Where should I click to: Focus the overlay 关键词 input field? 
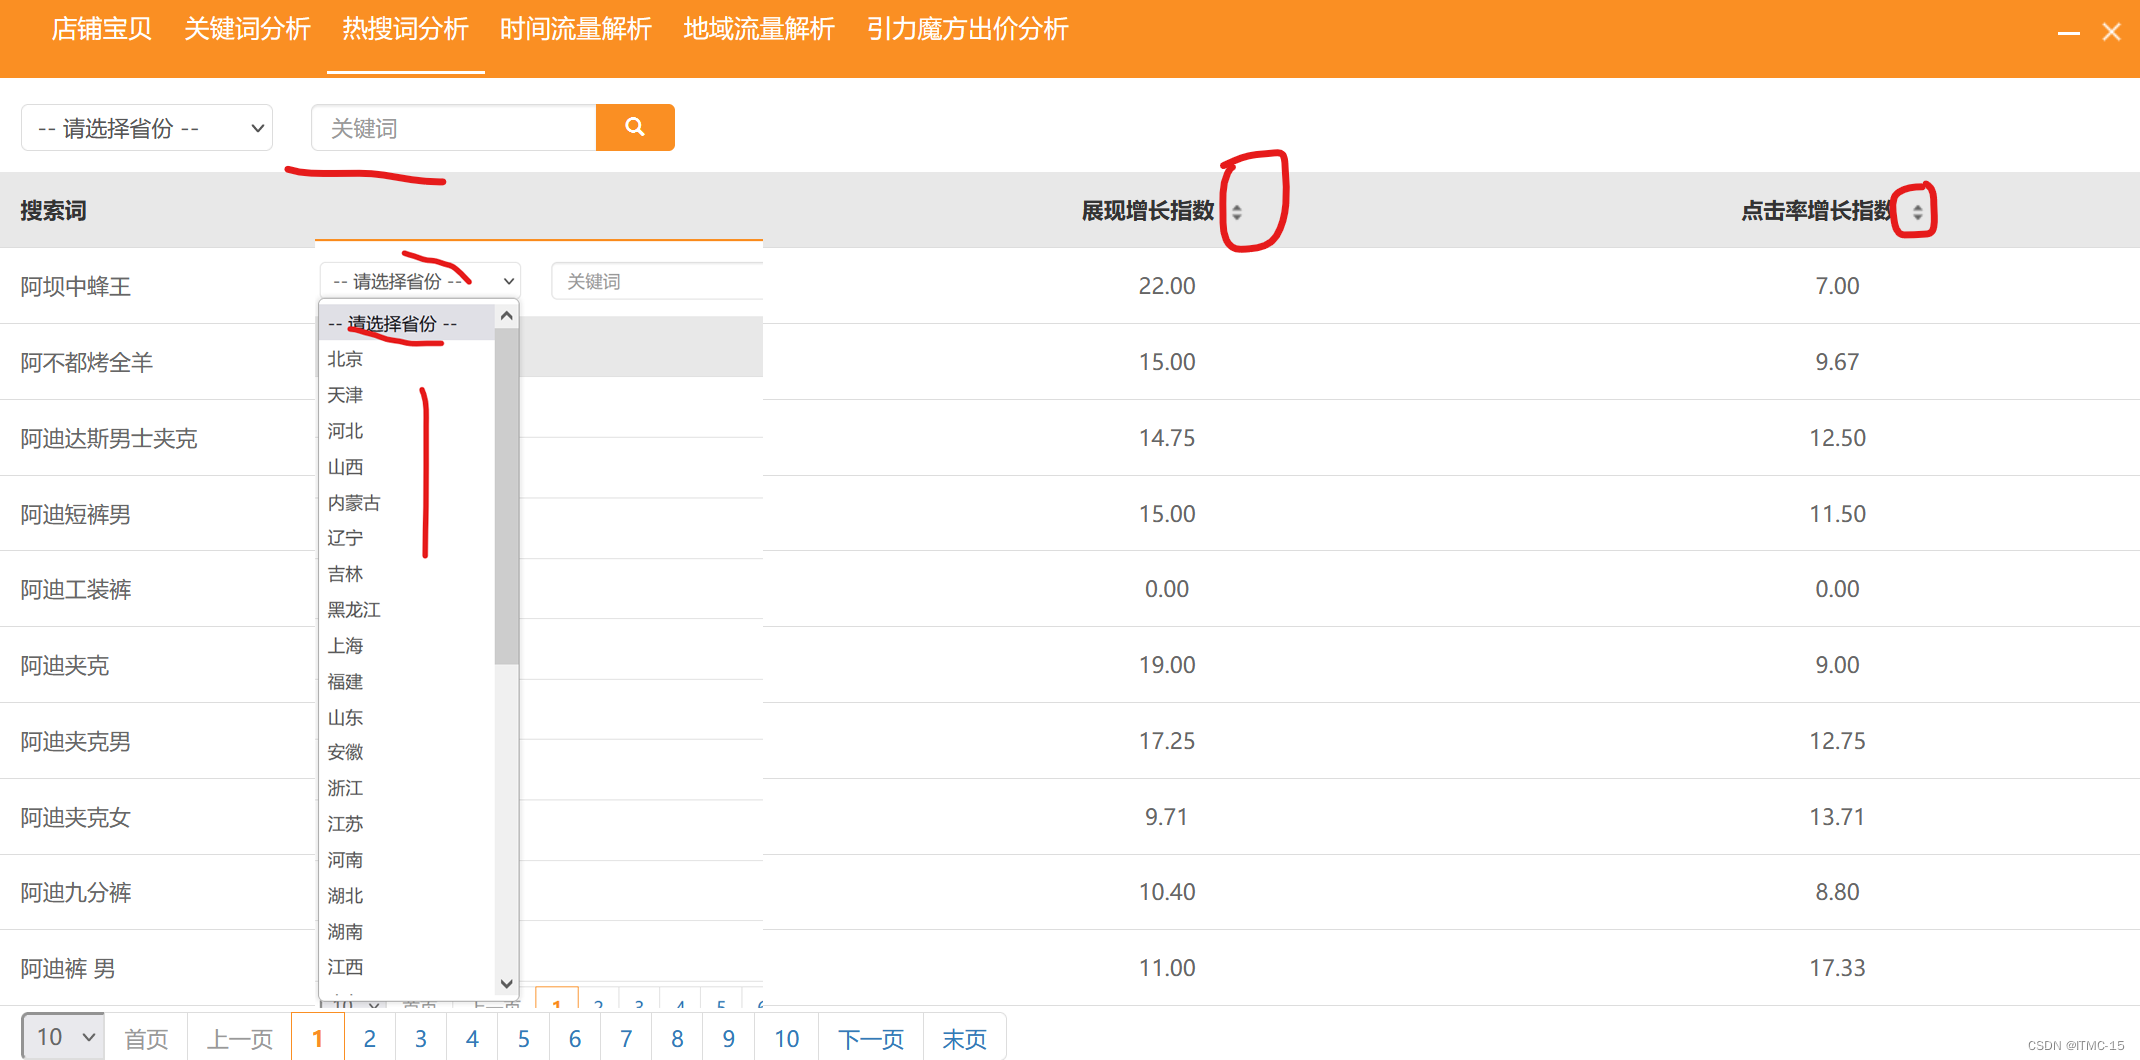[x=657, y=281]
